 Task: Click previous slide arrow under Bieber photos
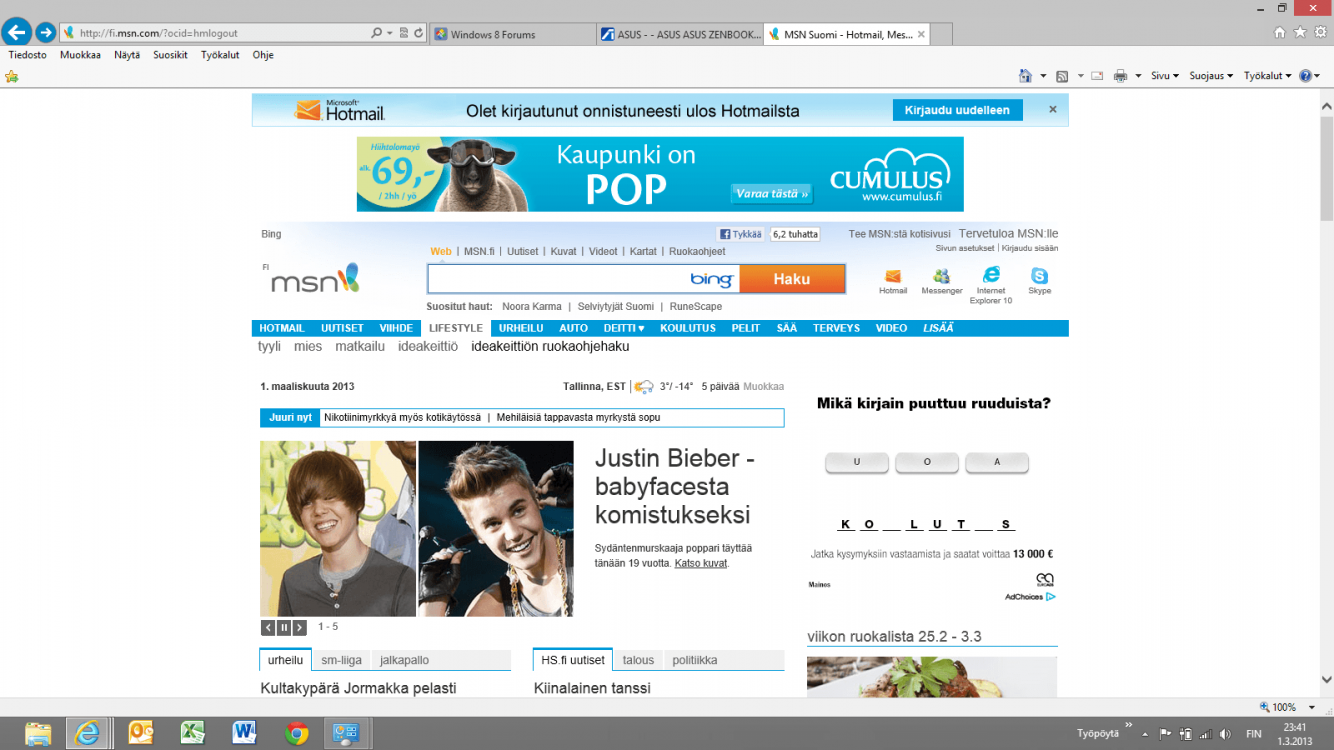pos(268,628)
